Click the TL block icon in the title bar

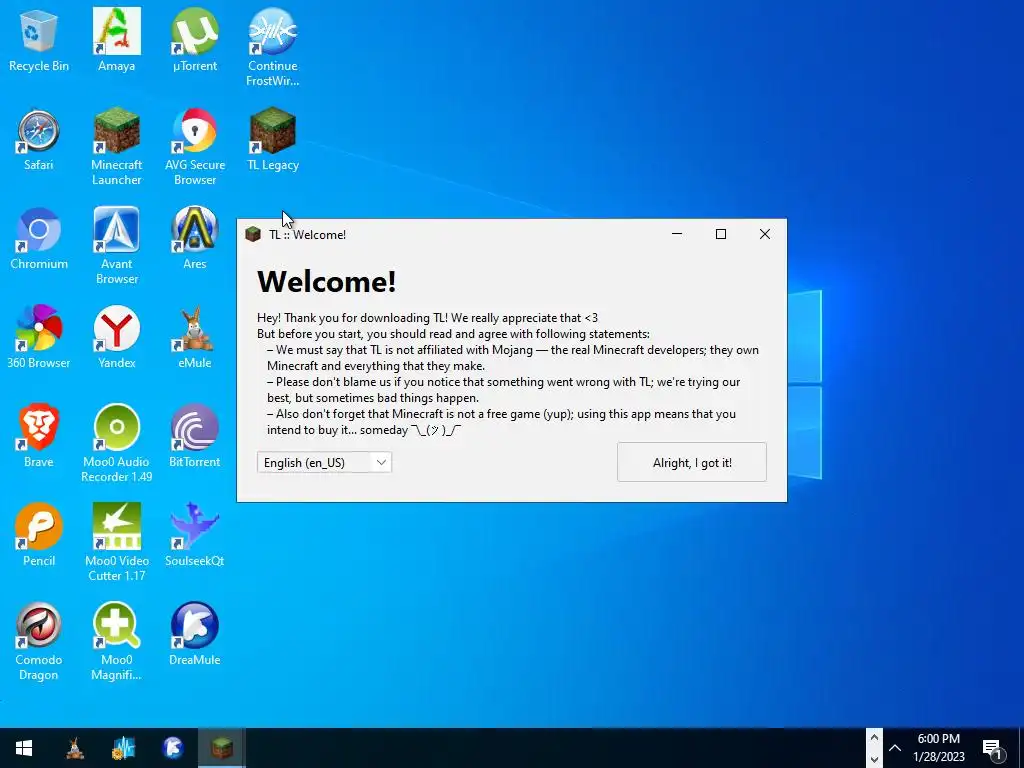pos(253,234)
